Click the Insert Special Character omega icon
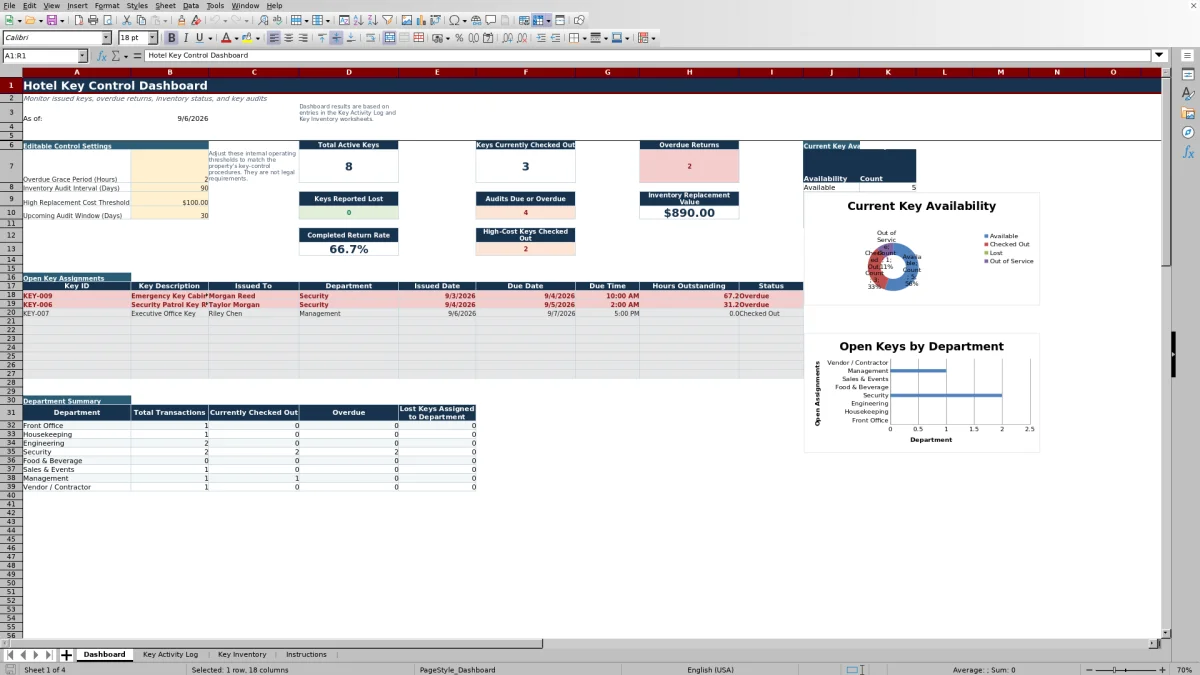 coord(454,20)
